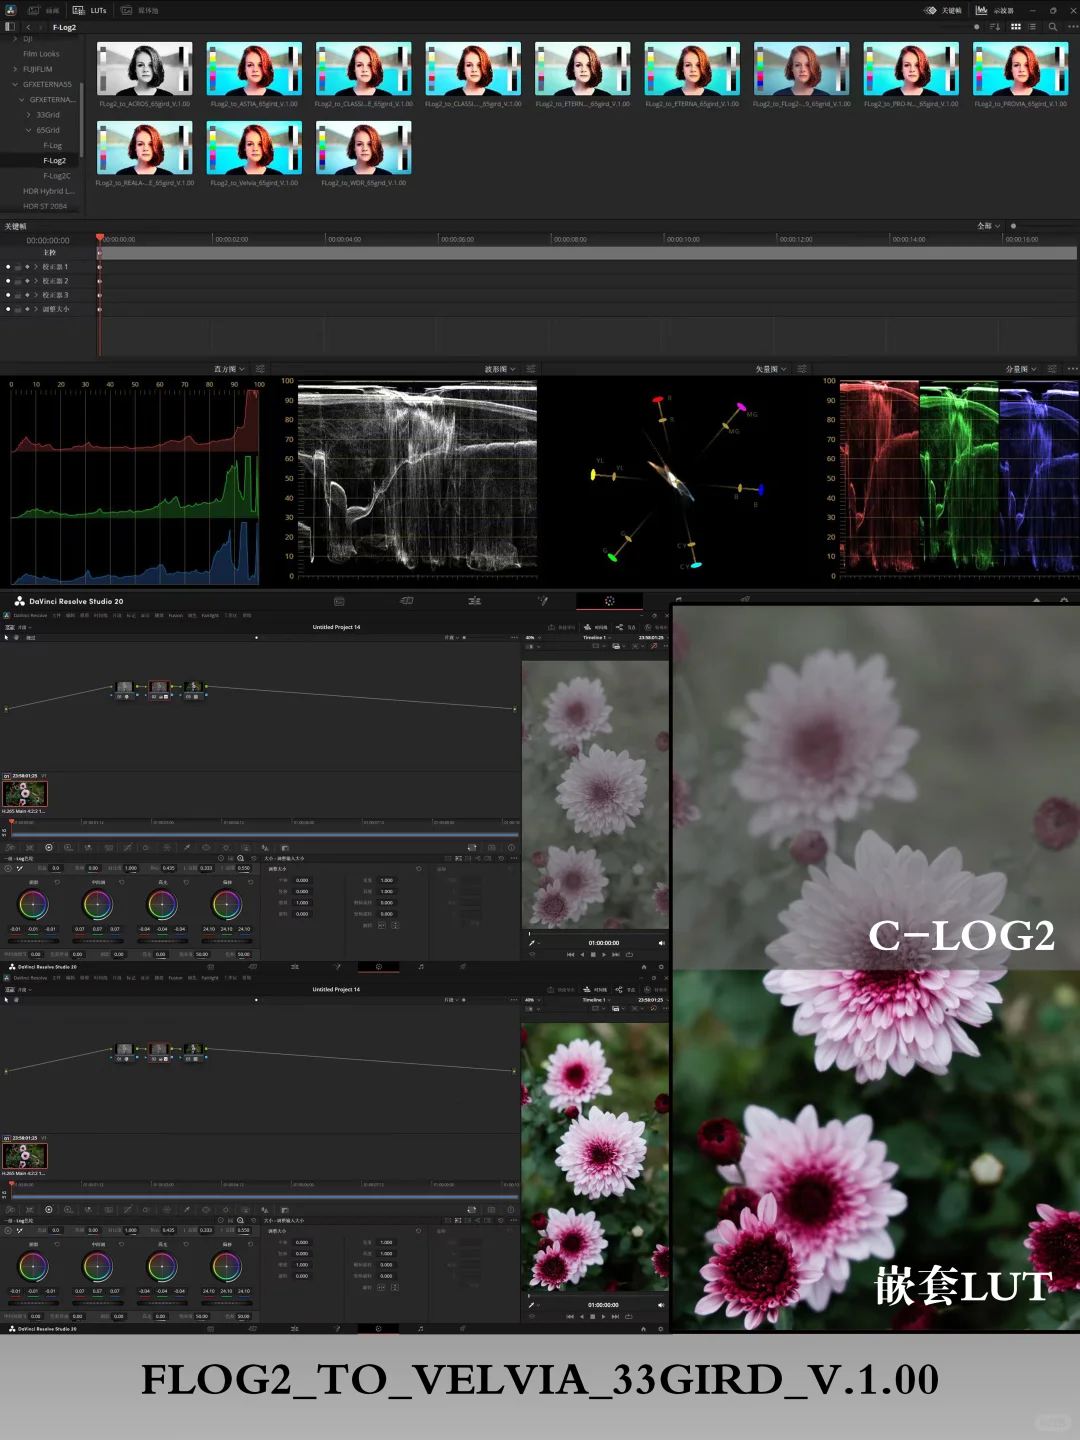Click the keyframe panel zoom slider handle
The height and width of the screenshot is (1440, 1080).
point(1013,226)
